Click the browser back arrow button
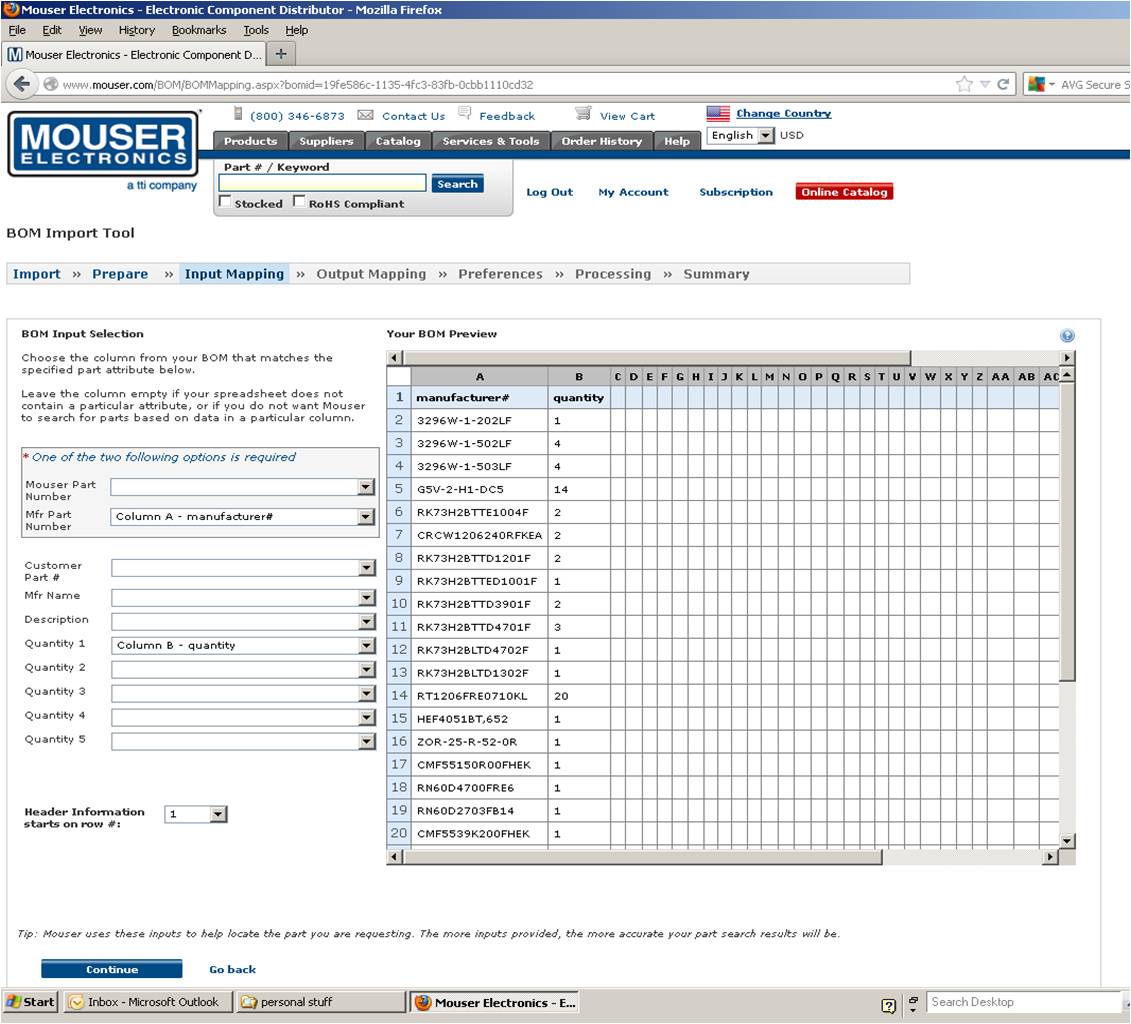The height and width of the screenshot is (1024, 1131). point(22,84)
